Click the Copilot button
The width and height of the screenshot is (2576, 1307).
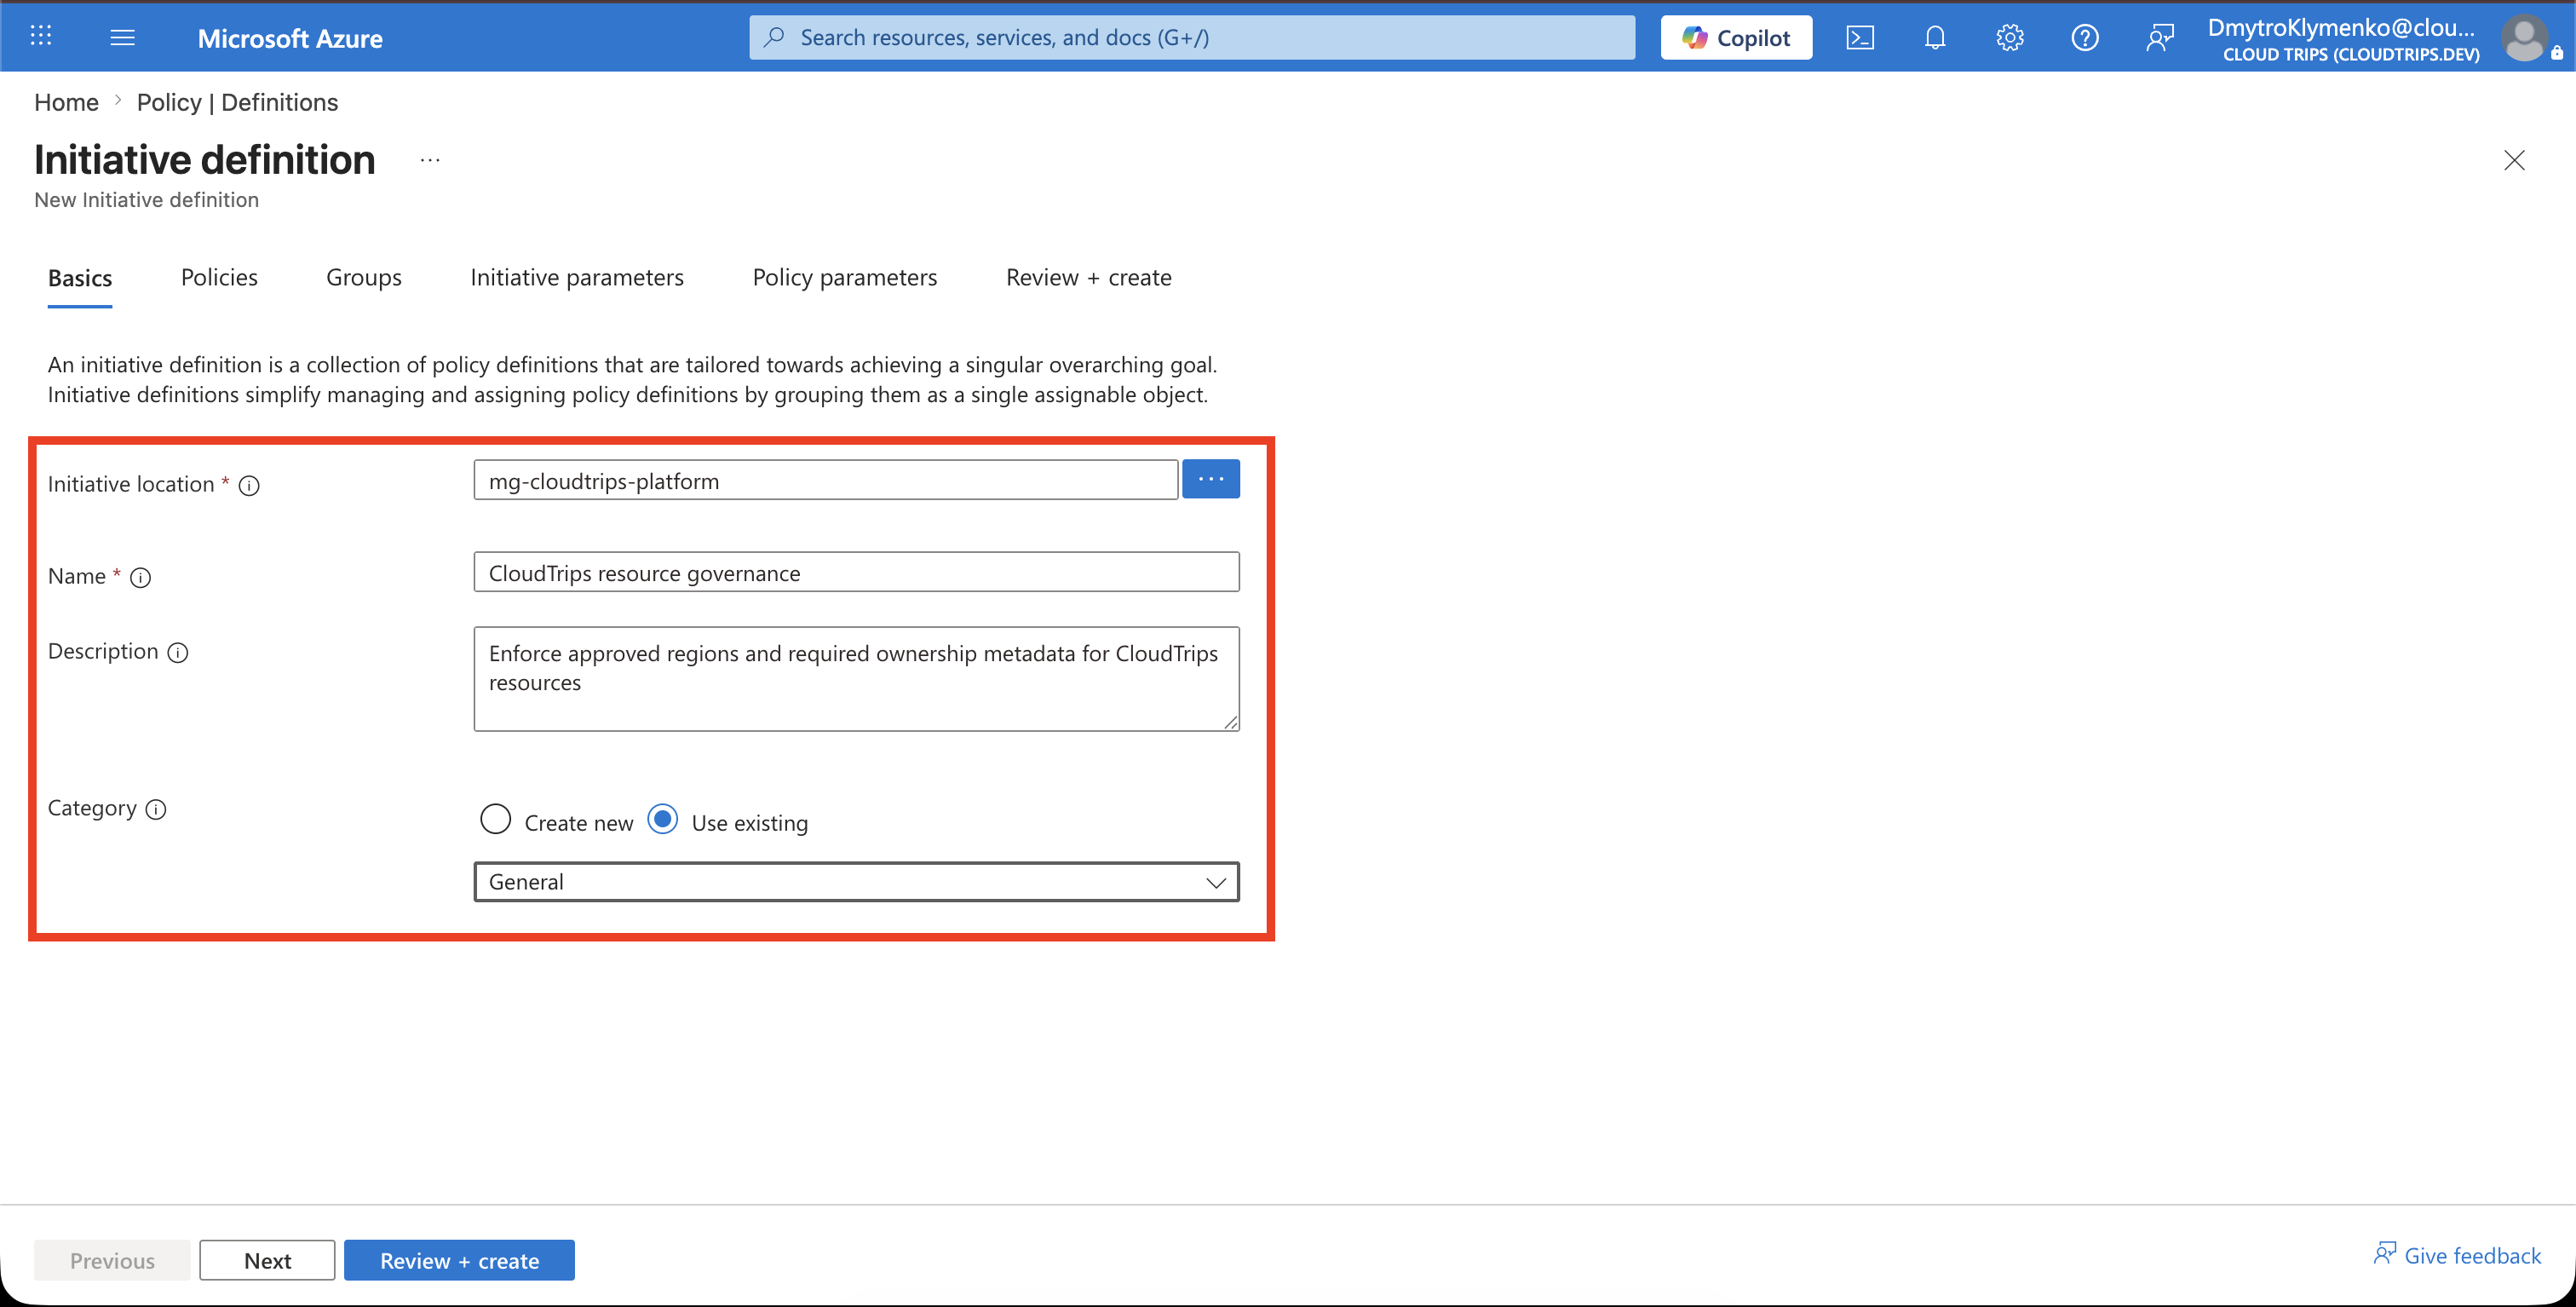[x=1736, y=38]
